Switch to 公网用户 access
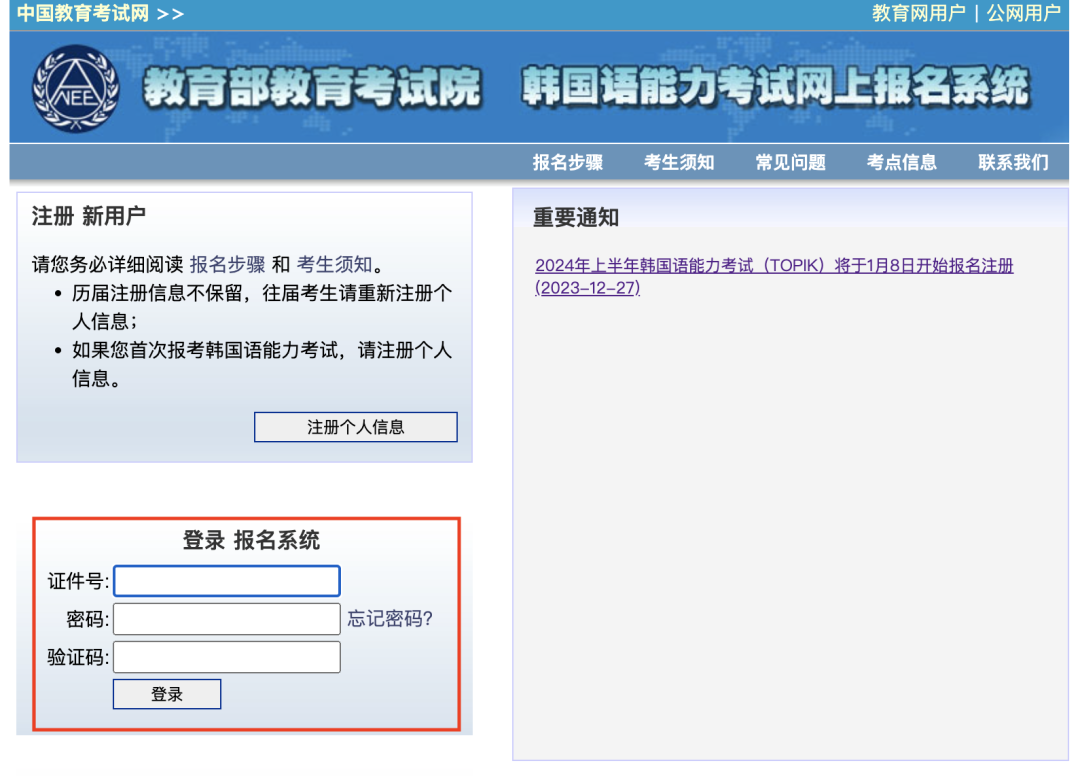This screenshot has height=776, width=1080. [x=1024, y=13]
